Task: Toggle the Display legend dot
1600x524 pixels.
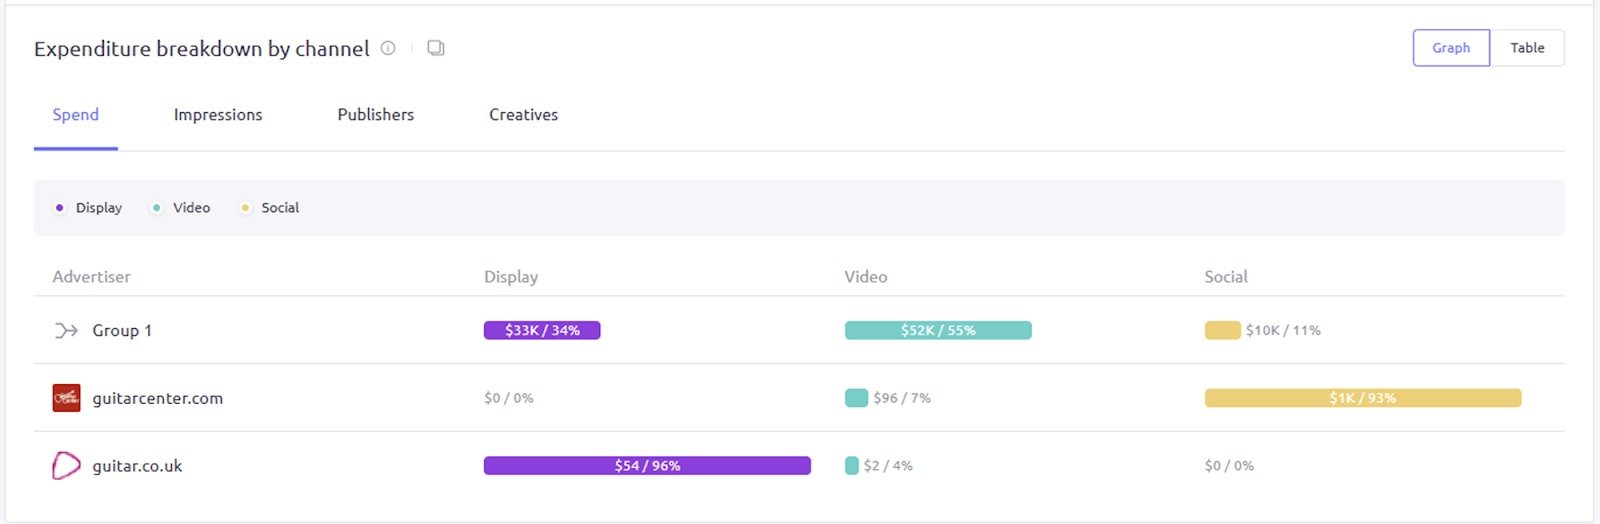Action: (x=60, y=208)
